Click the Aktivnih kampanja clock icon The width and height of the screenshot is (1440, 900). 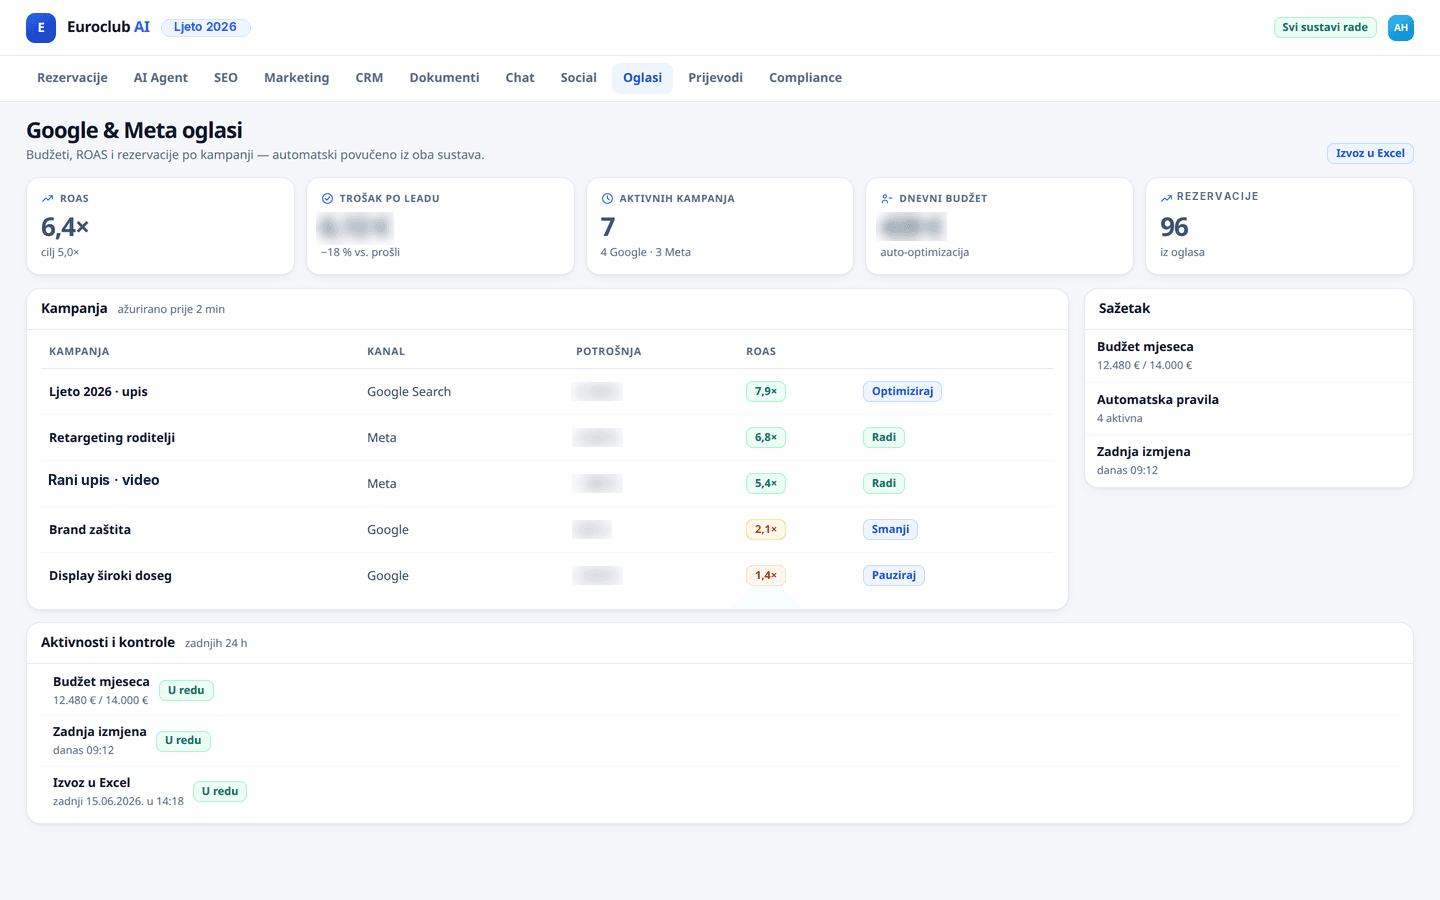coord(607,199)
